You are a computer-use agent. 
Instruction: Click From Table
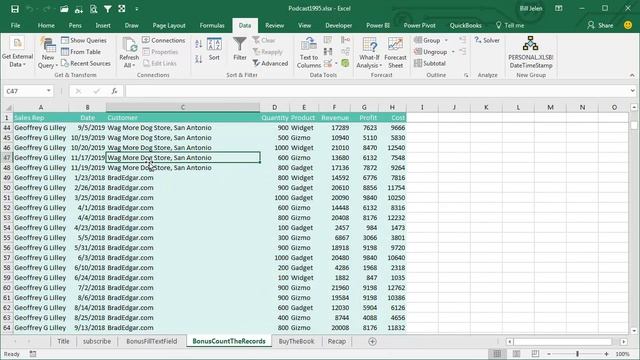(81, 52)
